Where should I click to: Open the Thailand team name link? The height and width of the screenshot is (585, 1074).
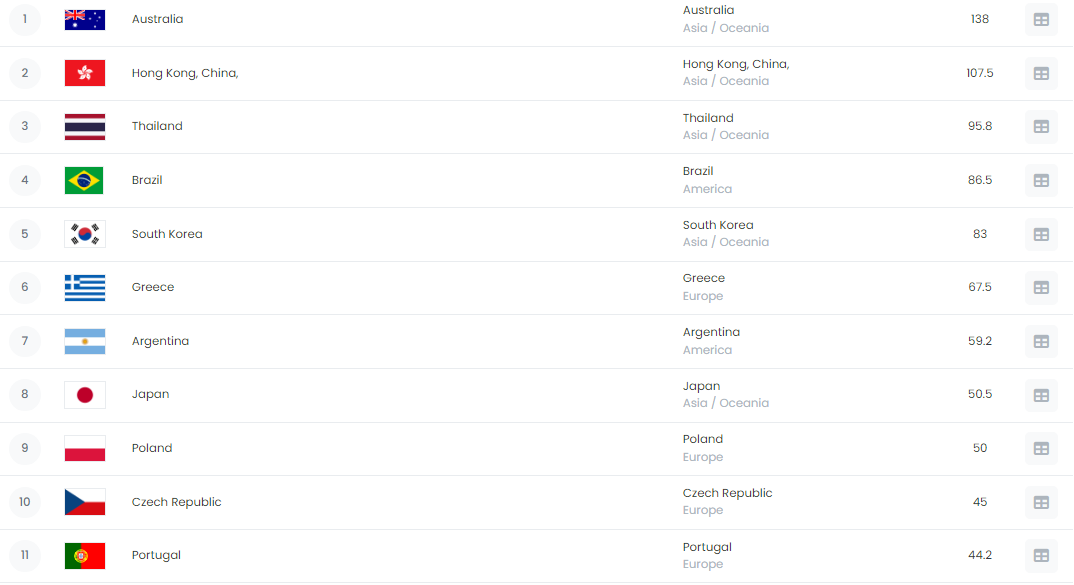tap(157, 126)
